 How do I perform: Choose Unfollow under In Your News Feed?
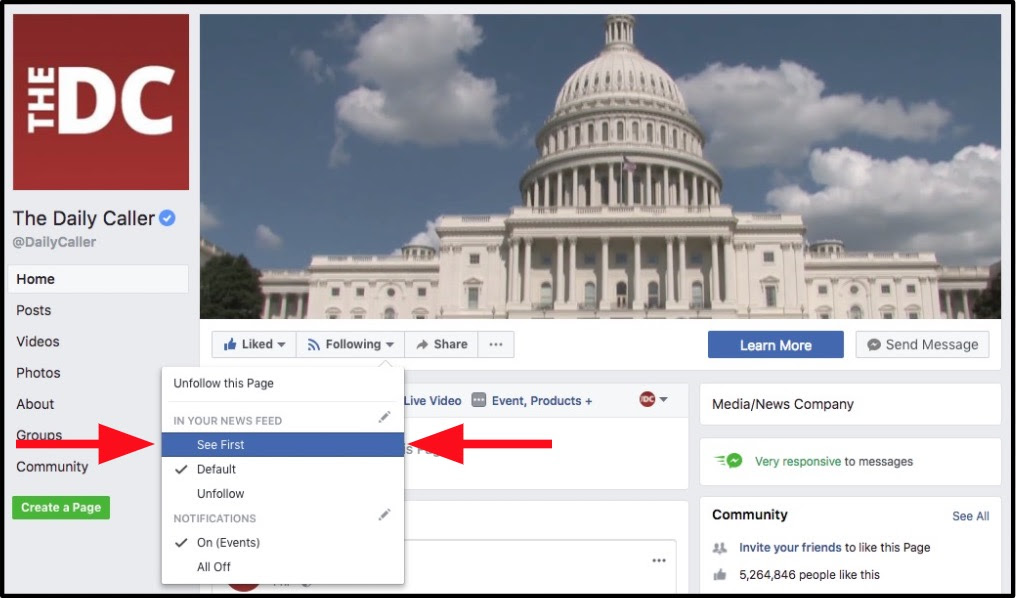click(283, 494)
